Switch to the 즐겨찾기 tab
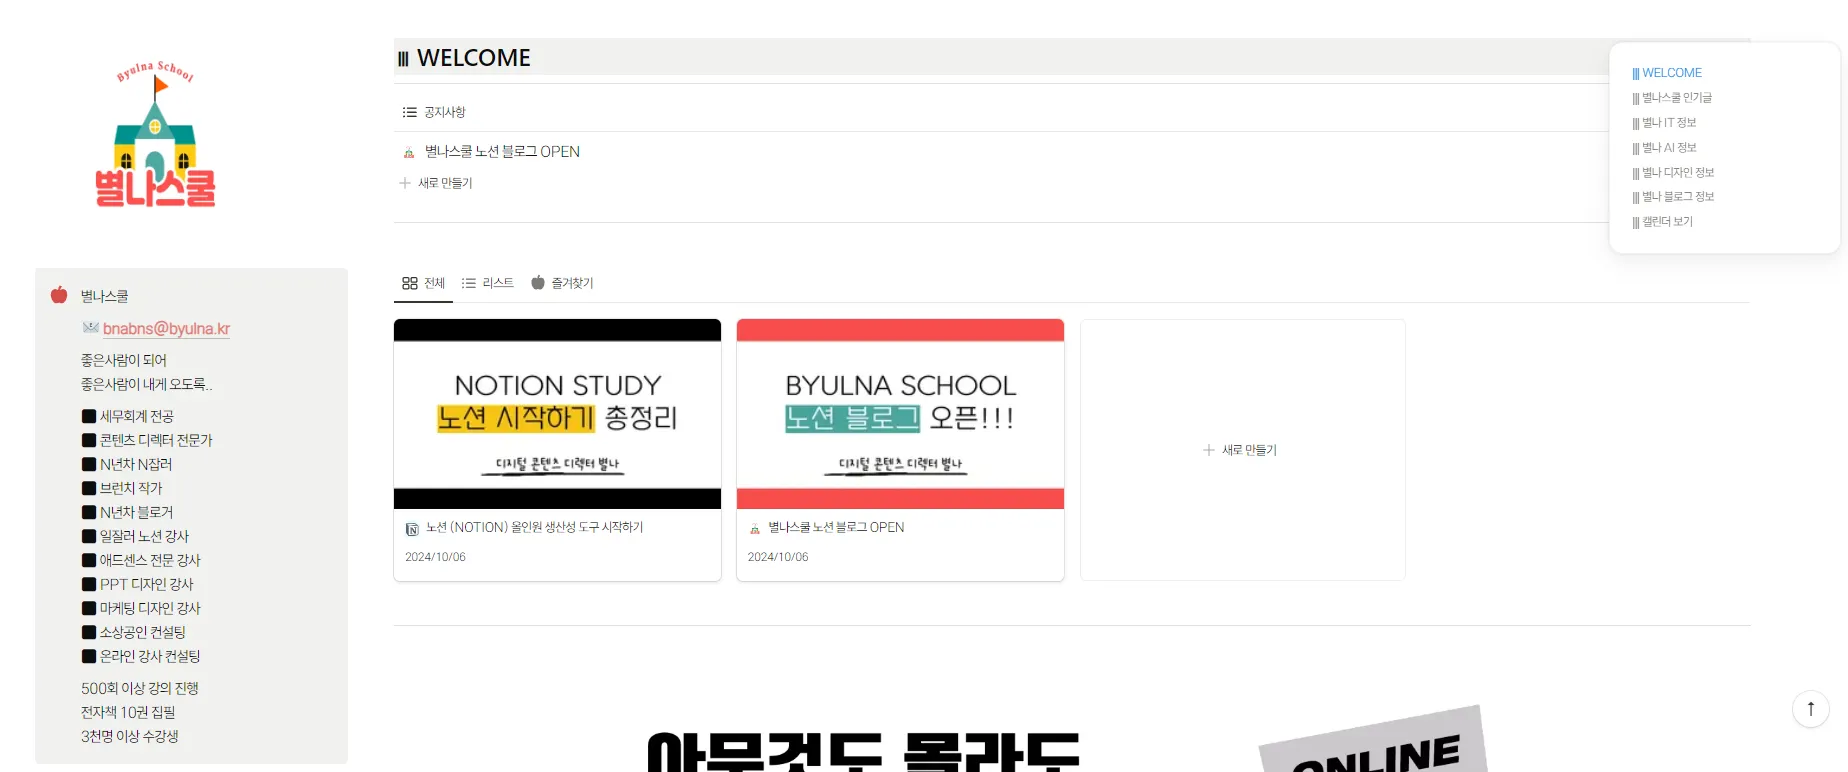This screenshot has height=772, width=1848. 562,283
